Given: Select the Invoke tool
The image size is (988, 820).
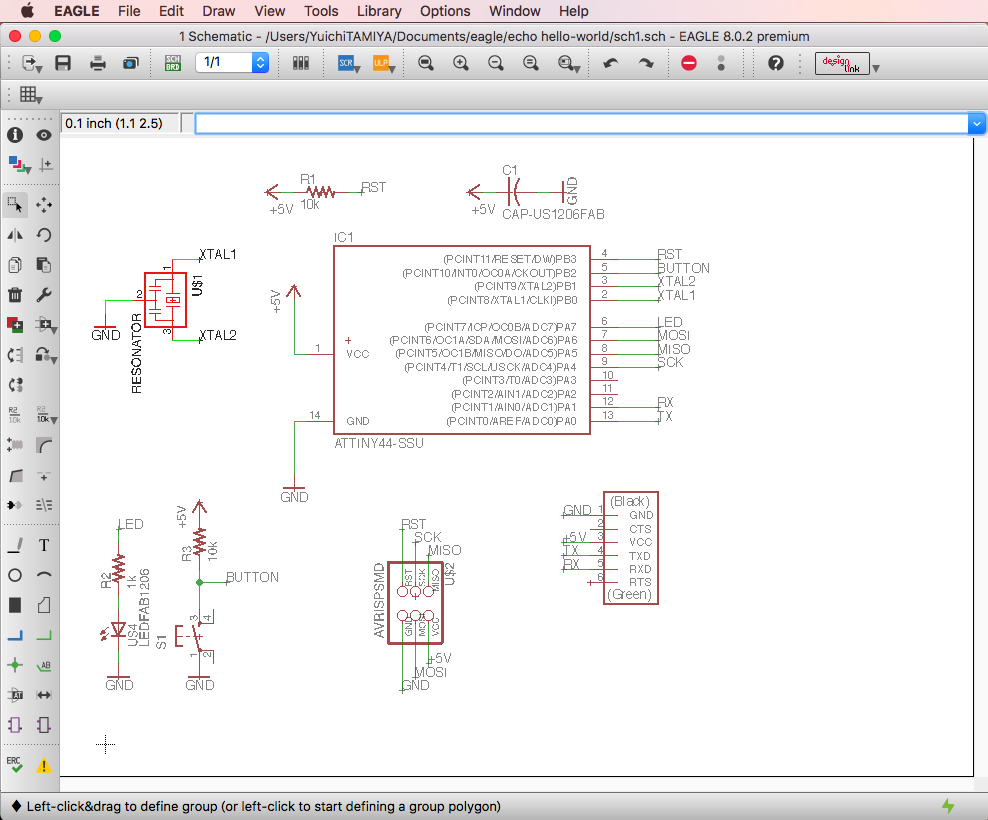Looking at the screenshot, I should pos(43,475).
